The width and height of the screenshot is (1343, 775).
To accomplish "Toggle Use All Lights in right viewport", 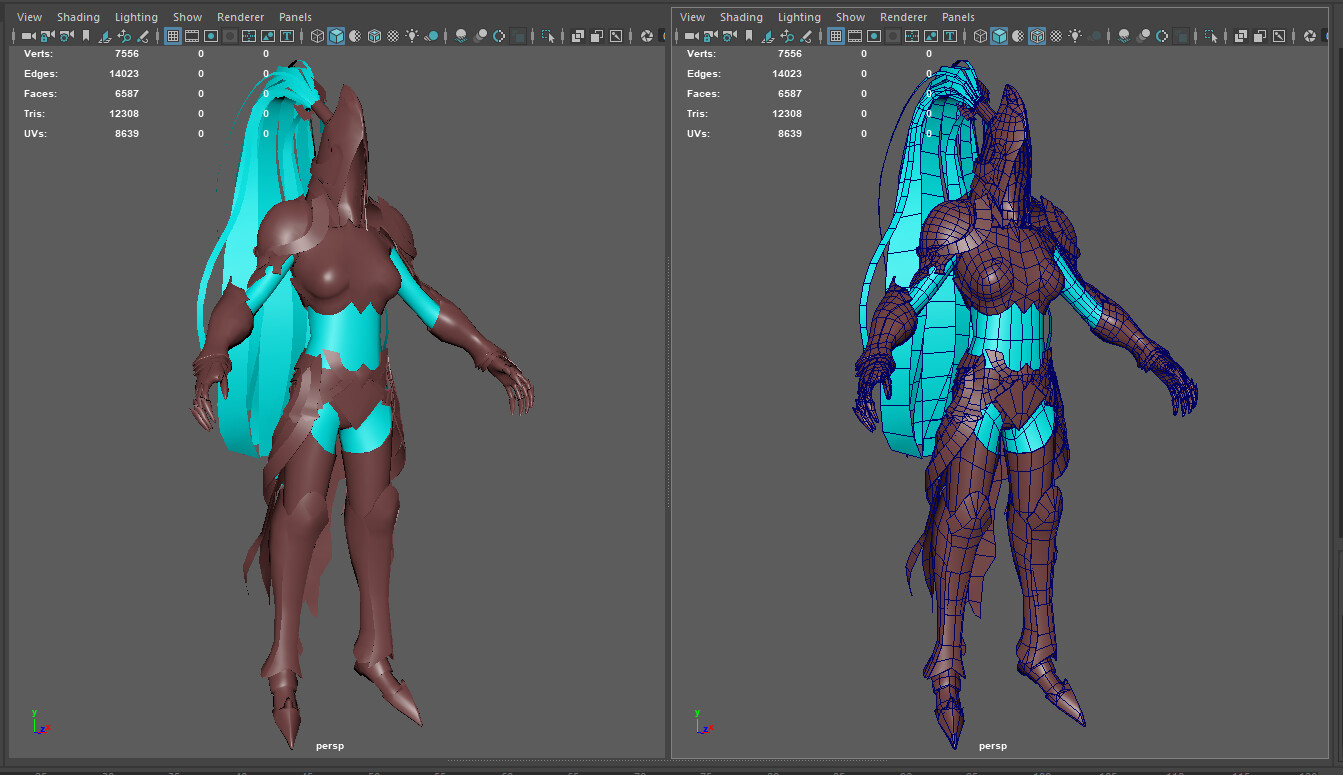I will tap(1075, 36).
